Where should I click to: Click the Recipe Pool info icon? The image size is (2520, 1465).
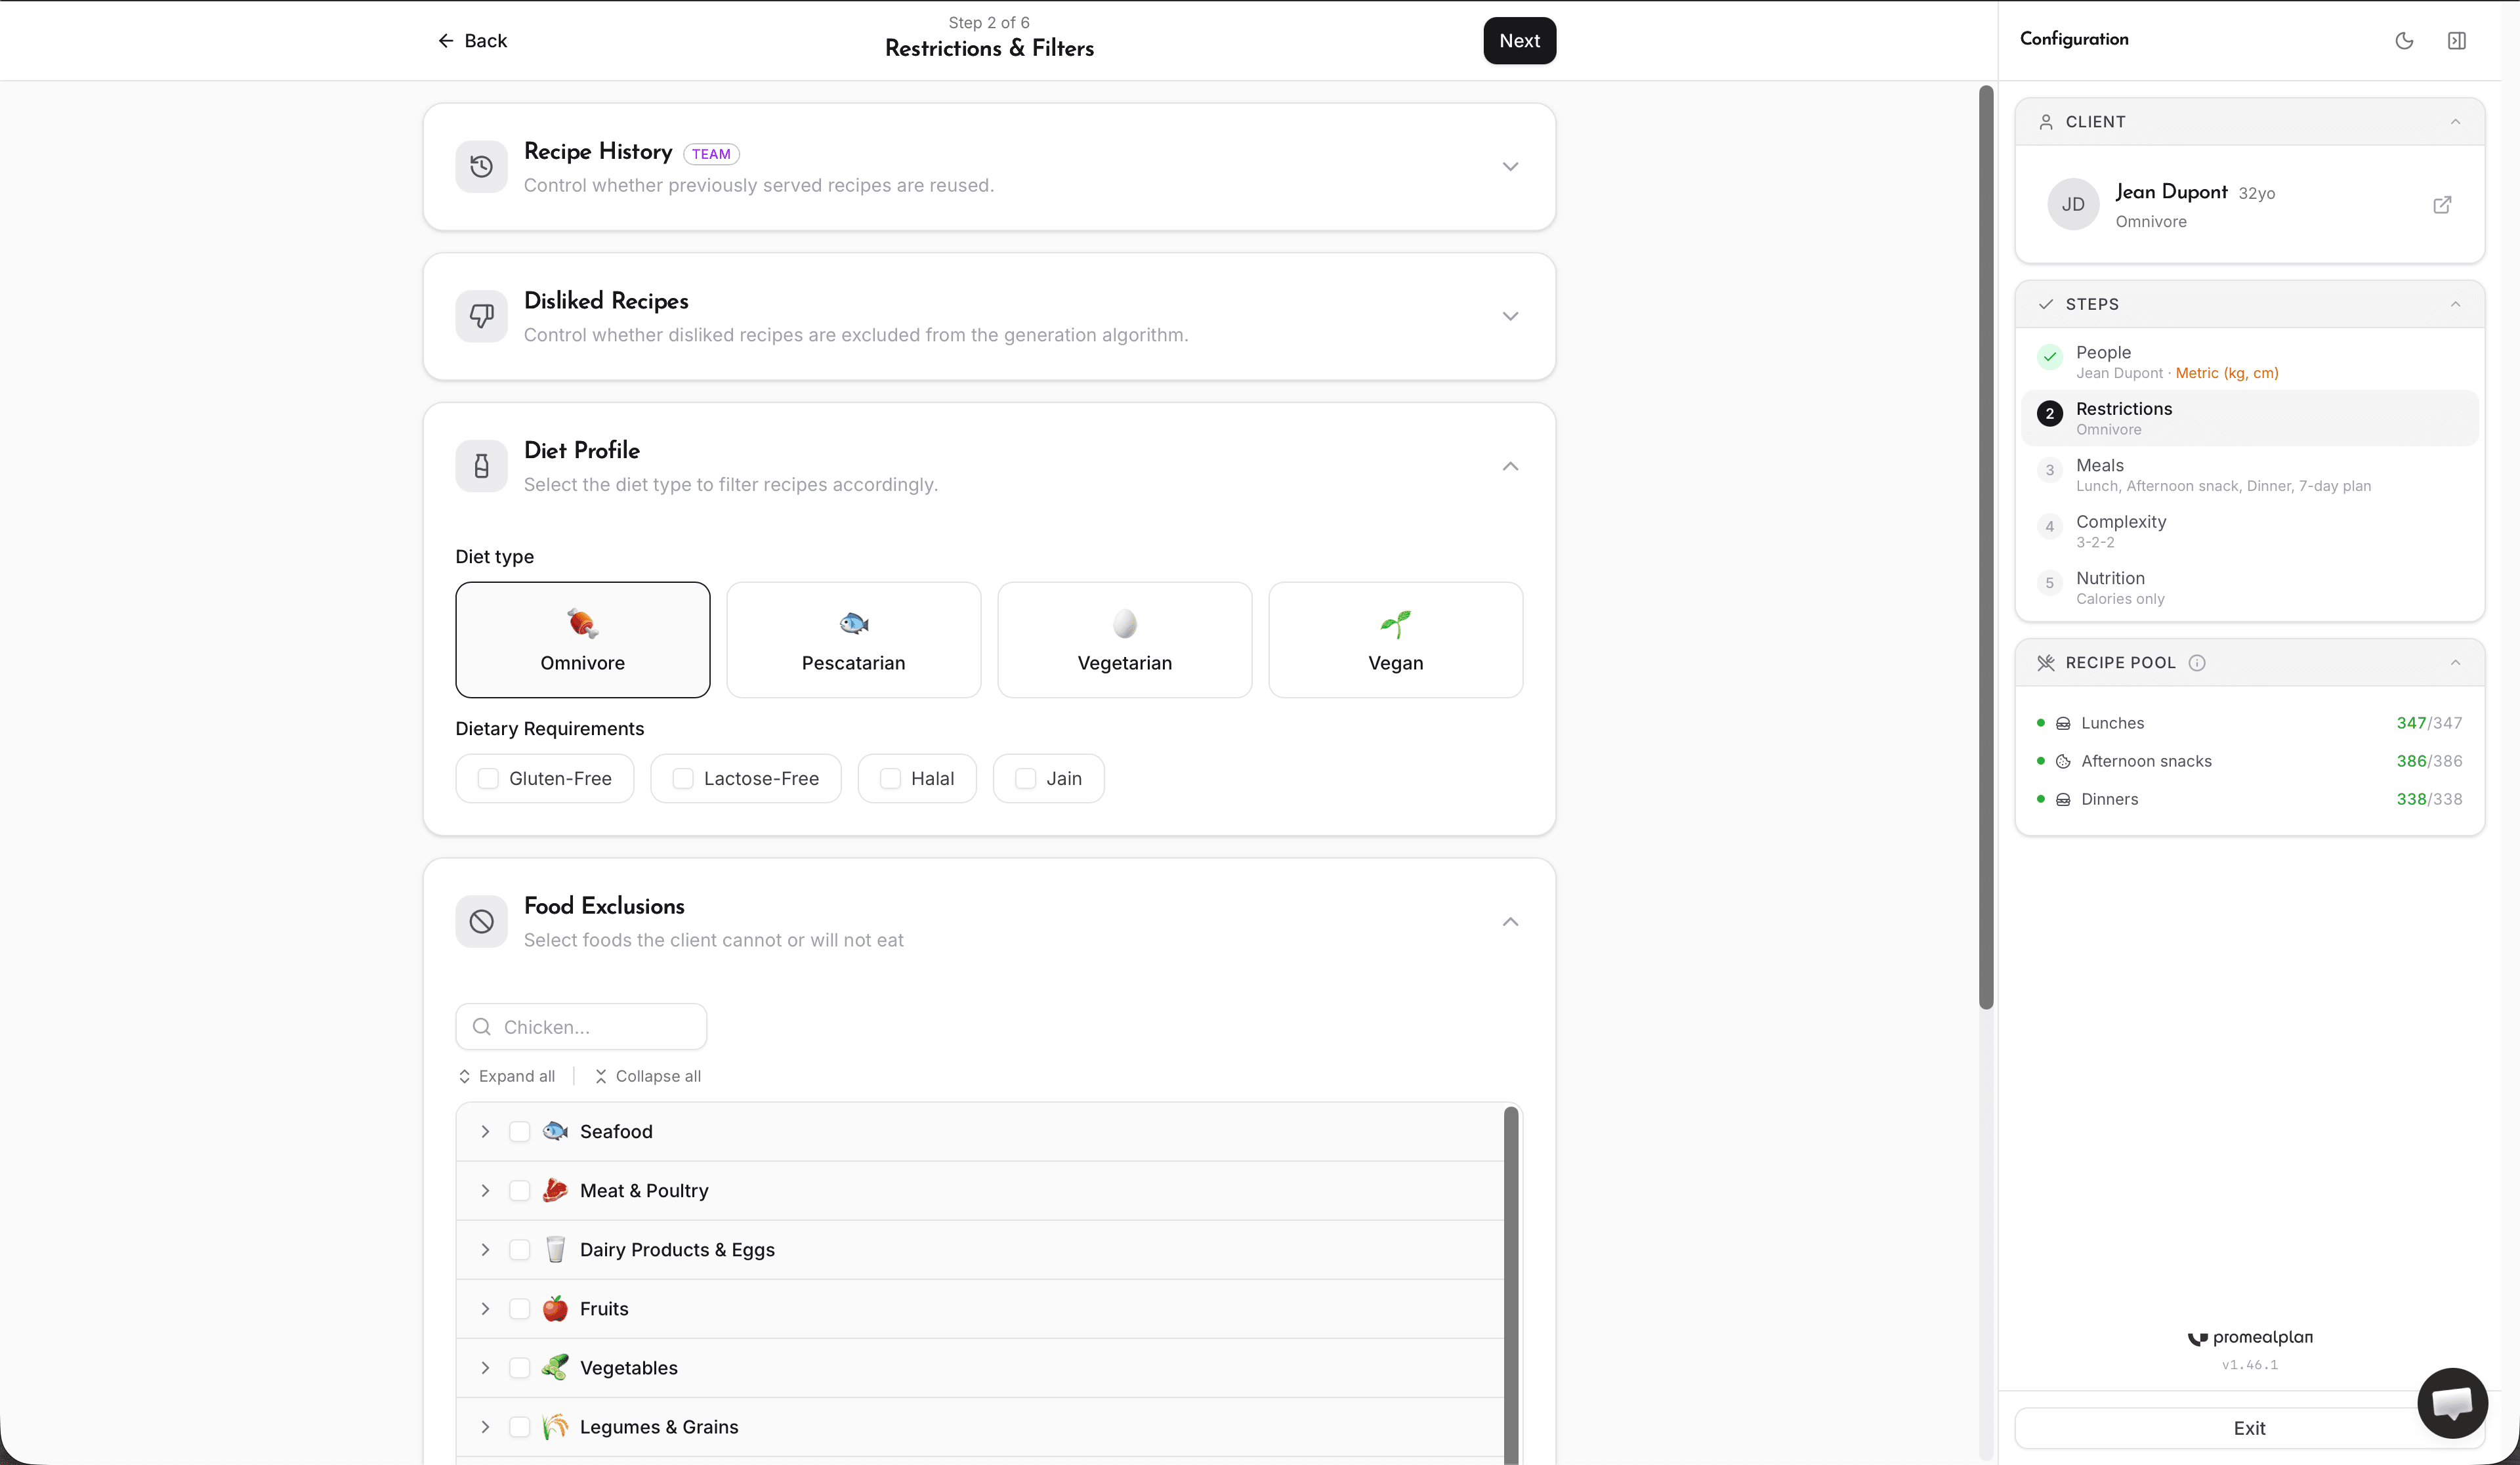2197,663
